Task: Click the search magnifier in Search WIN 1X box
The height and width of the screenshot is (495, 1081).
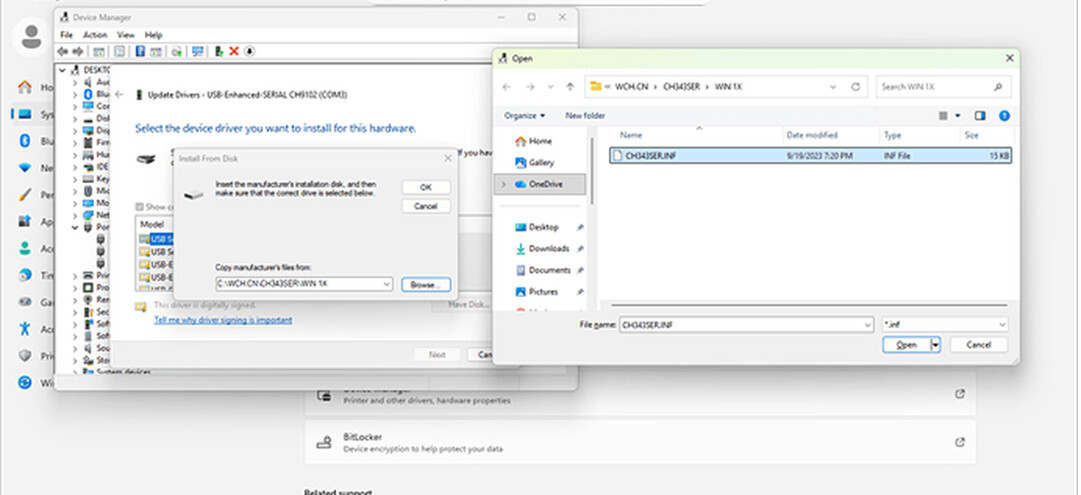Action: (x=997, y=87)
